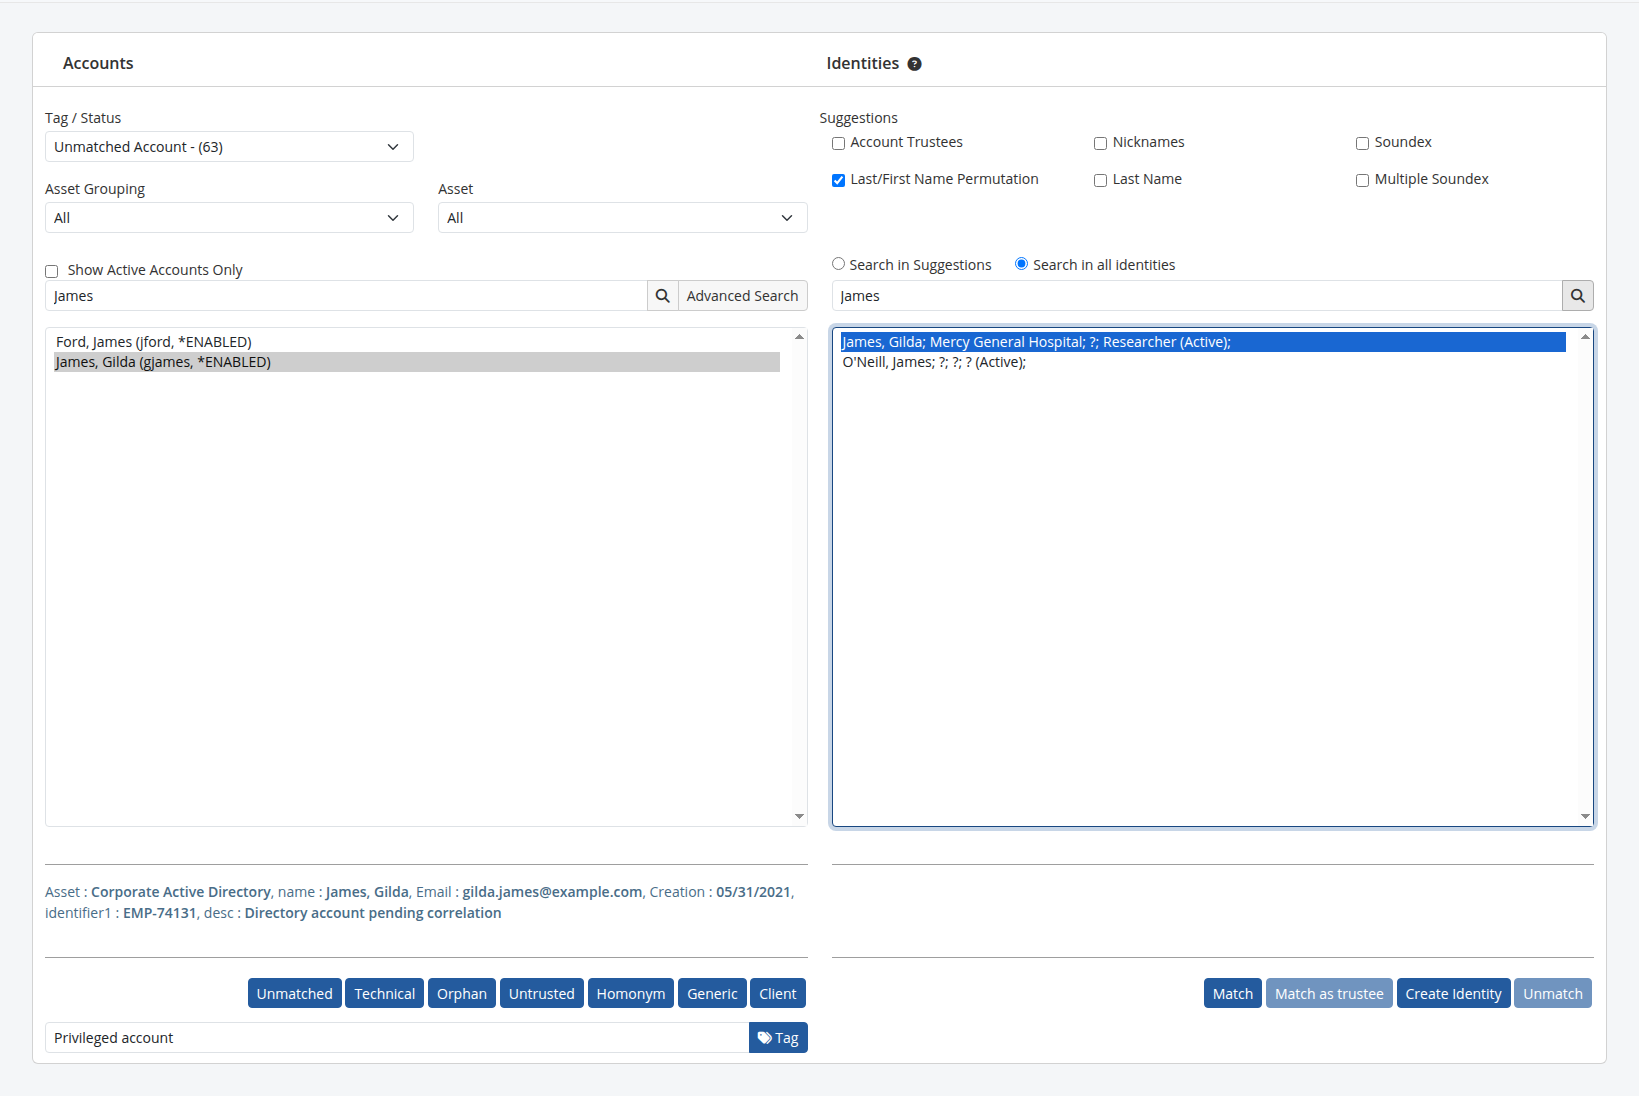Mark account as Unmatched

(x=295, y=993)
